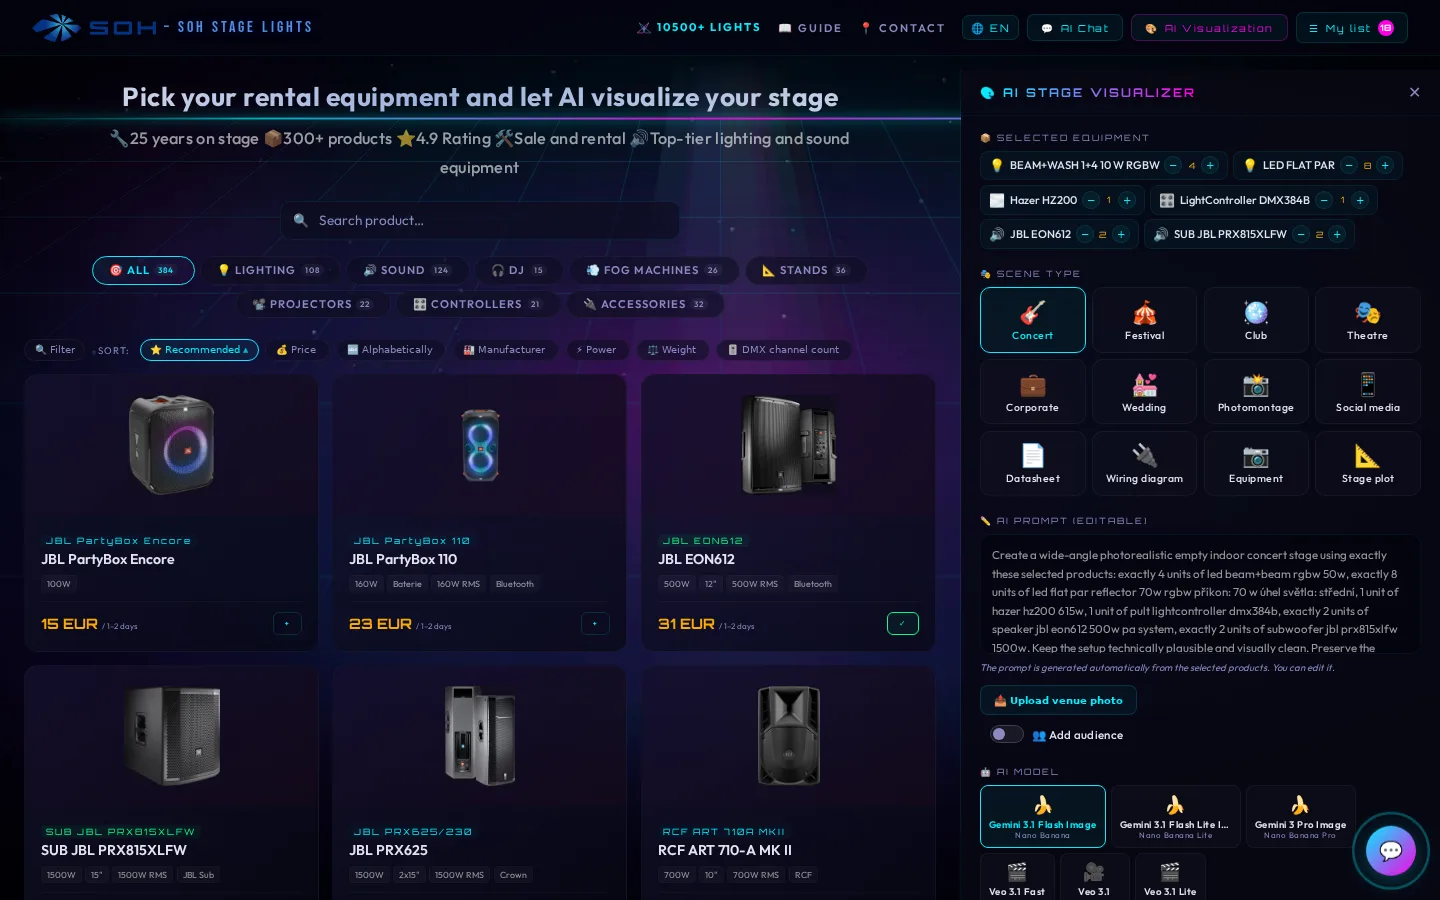The height and width of the screenshot is (900, 1440).
Task: Pick the Theatre scene type
Action: pyautogui.click(x=1367, y=320)
